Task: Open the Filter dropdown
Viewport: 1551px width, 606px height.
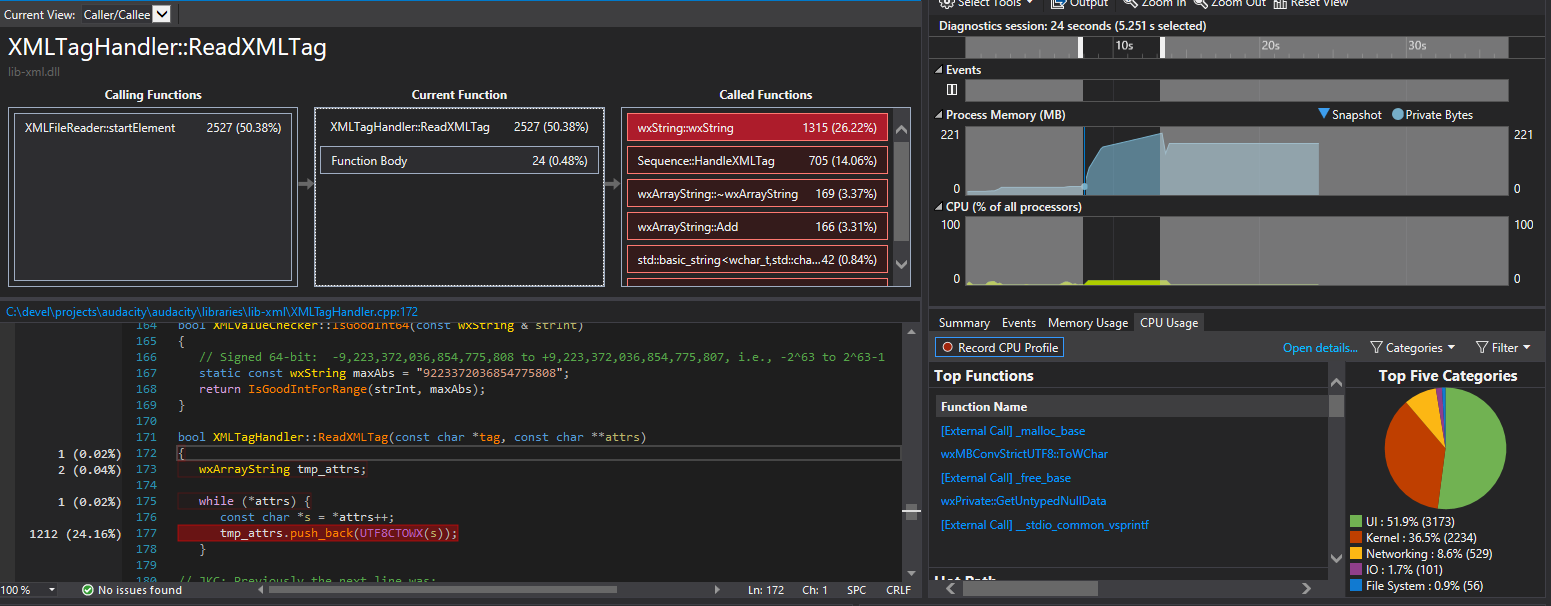Action: pyautogui.click(x=1503, y=348)
